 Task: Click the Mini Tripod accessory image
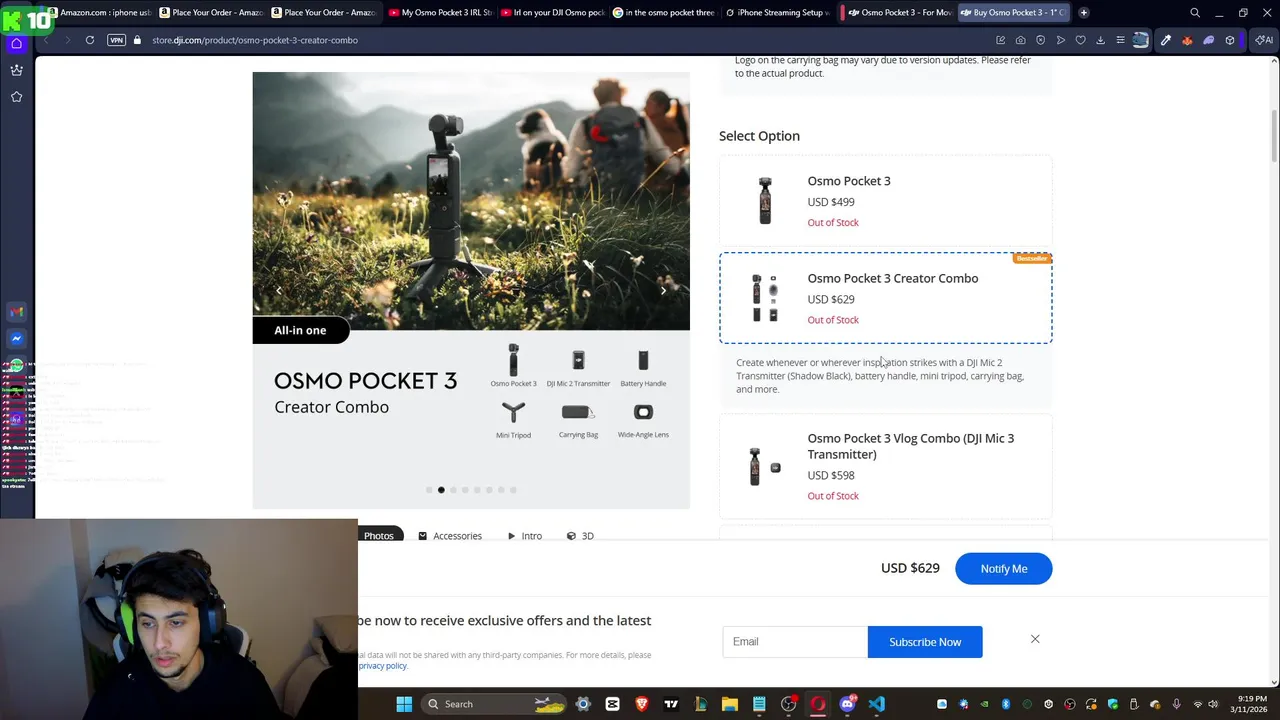coord(513,412)
